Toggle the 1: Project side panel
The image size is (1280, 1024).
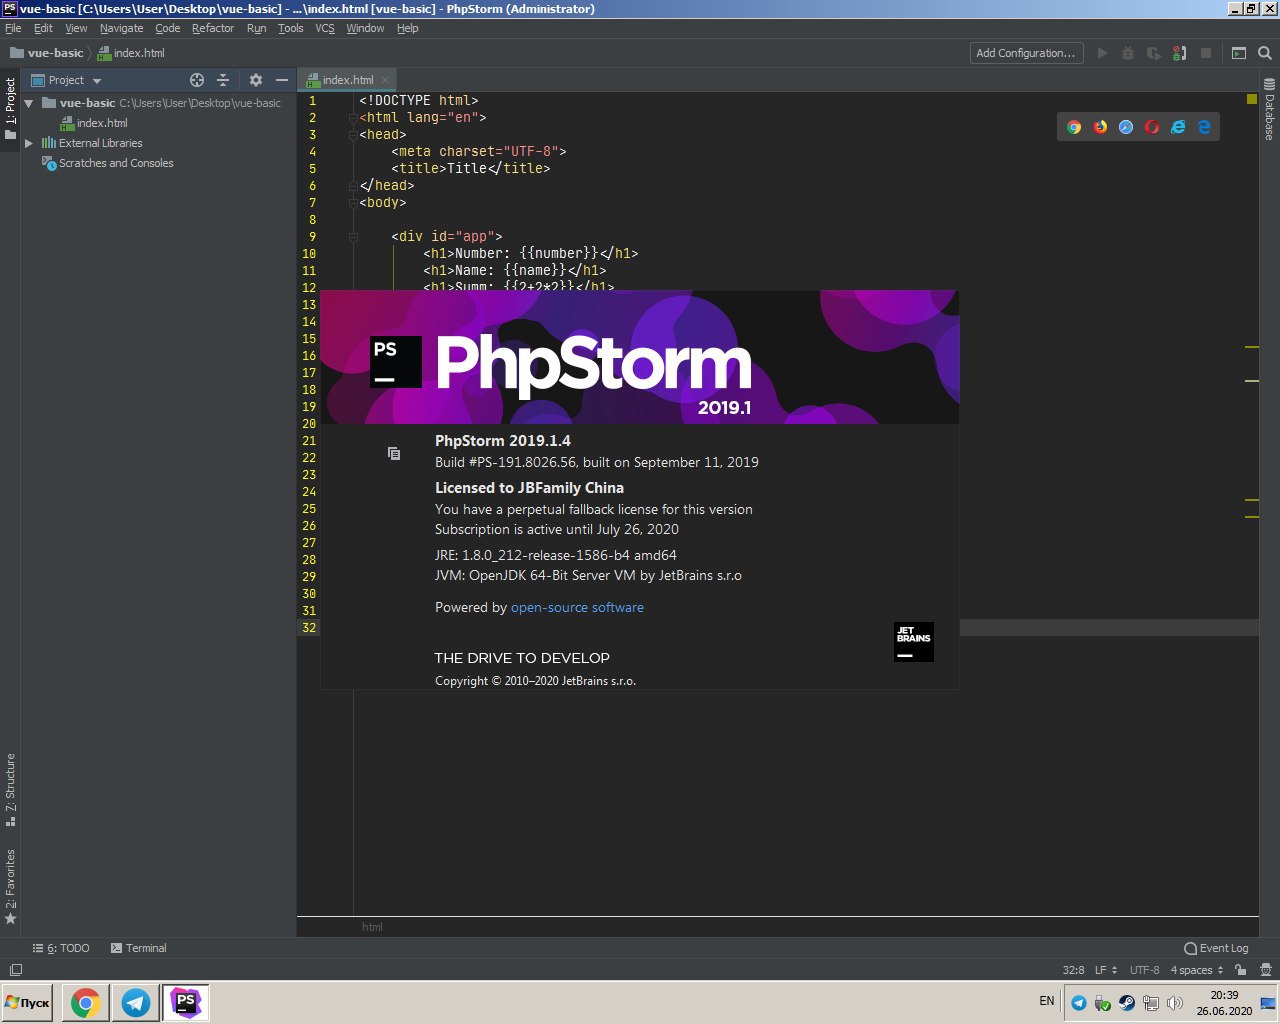tap(10, 109)
